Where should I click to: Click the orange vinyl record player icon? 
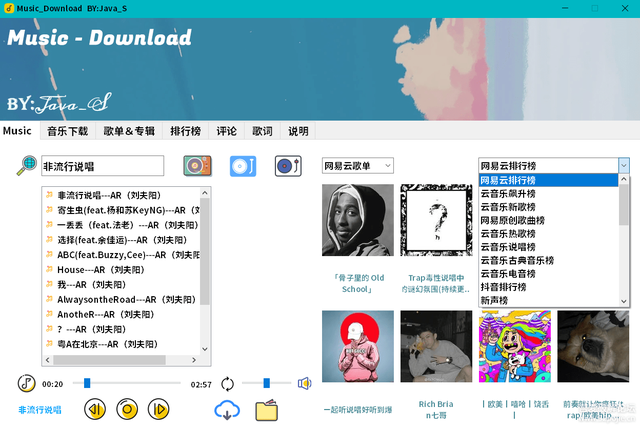tap(198, 166)
